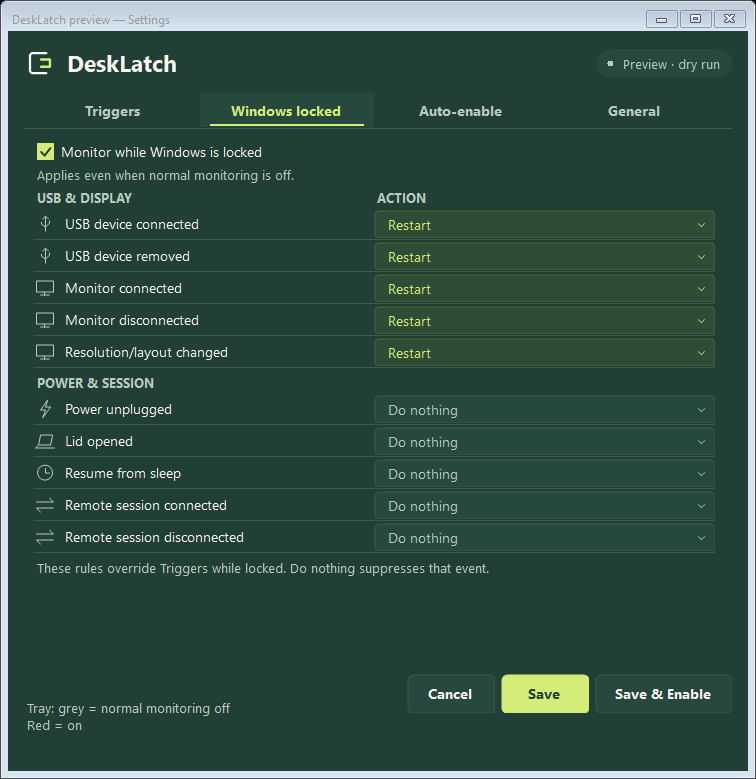Click the Remote session connected label
The width and height of the screenshot is (756, 779).
[x=146, y=505]
